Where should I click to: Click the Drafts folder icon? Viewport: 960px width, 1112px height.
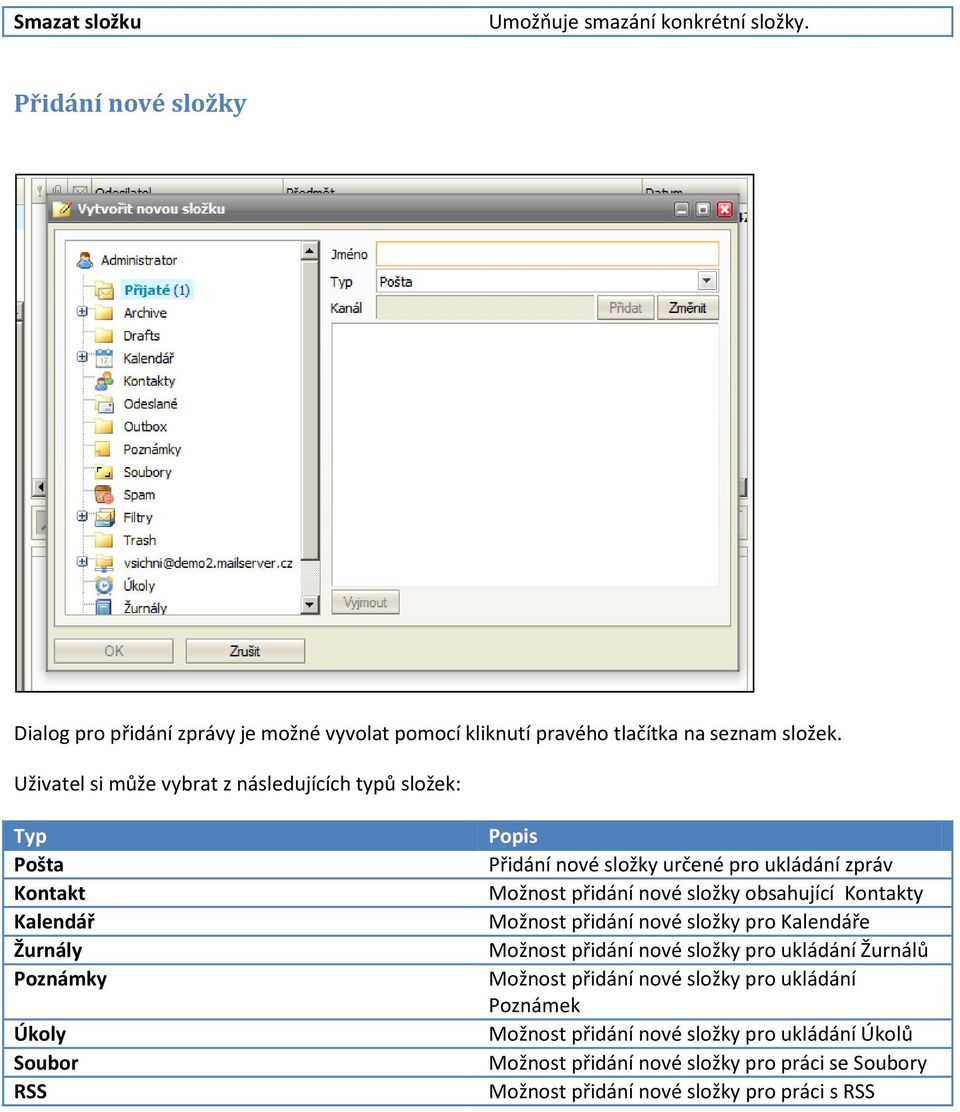(104, 335)
